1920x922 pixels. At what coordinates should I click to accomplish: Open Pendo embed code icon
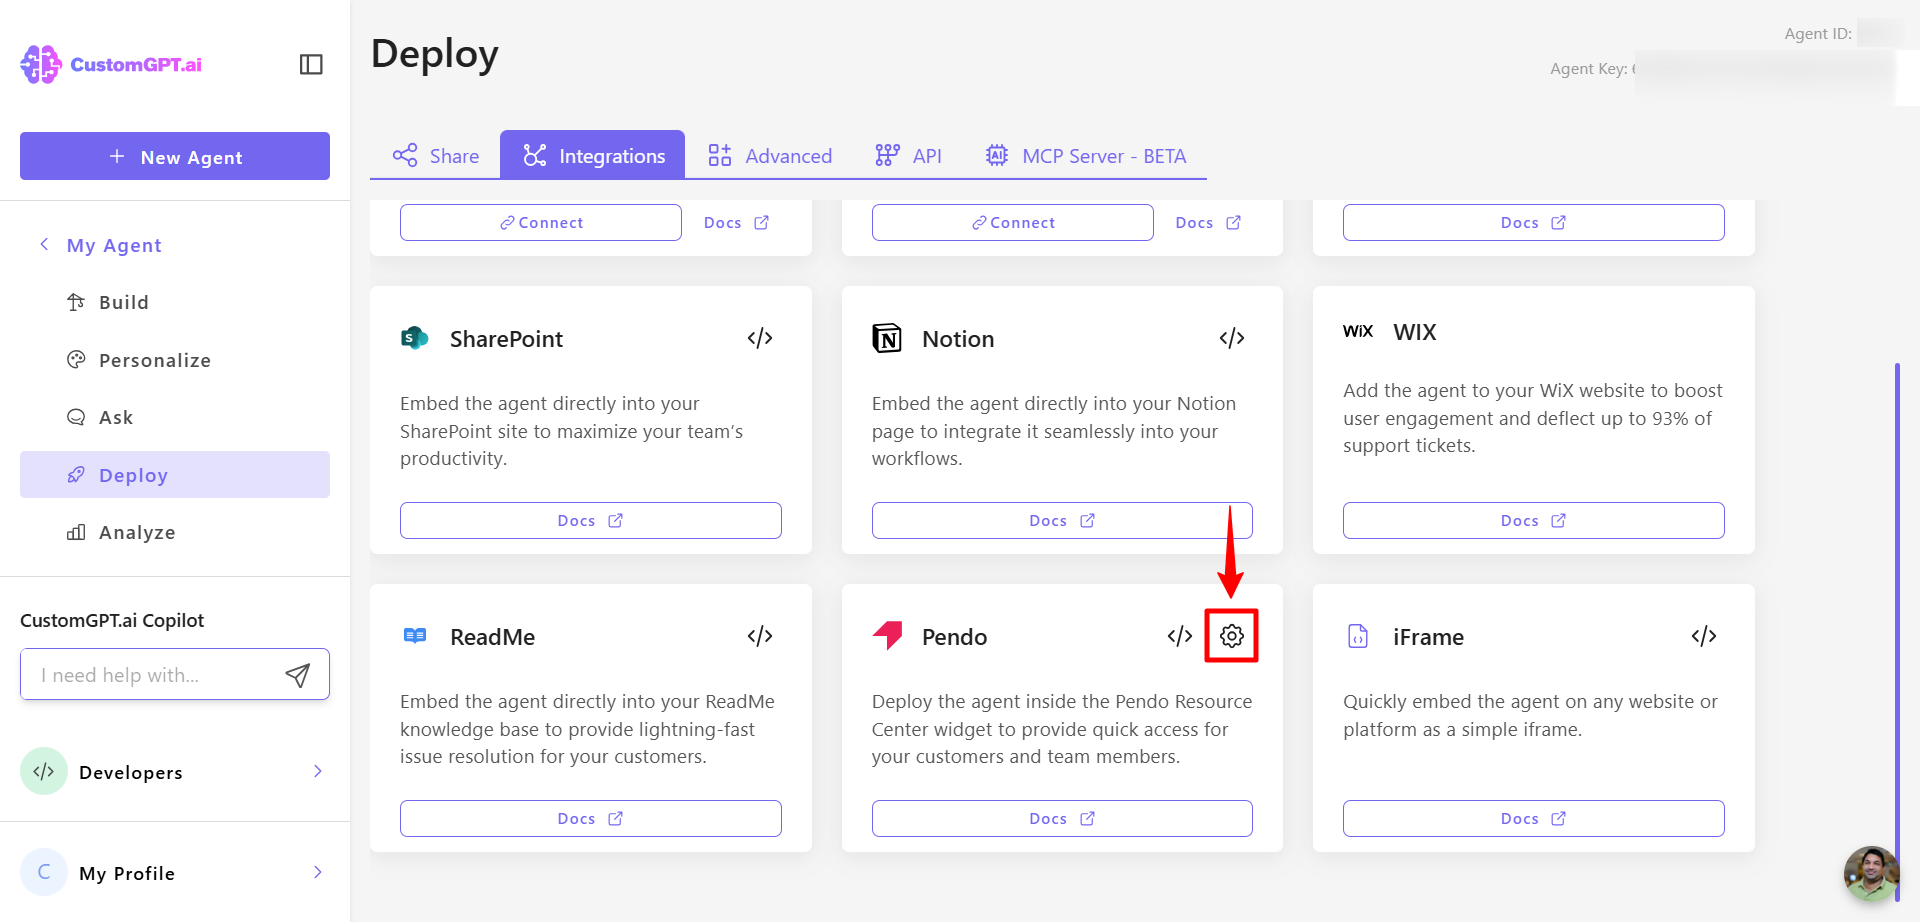[x=1180, y=636]
